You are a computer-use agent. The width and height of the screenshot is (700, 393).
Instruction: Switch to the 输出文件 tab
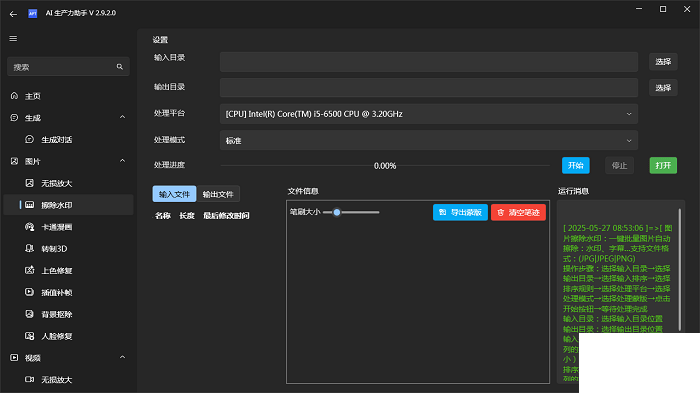point(218,194)
